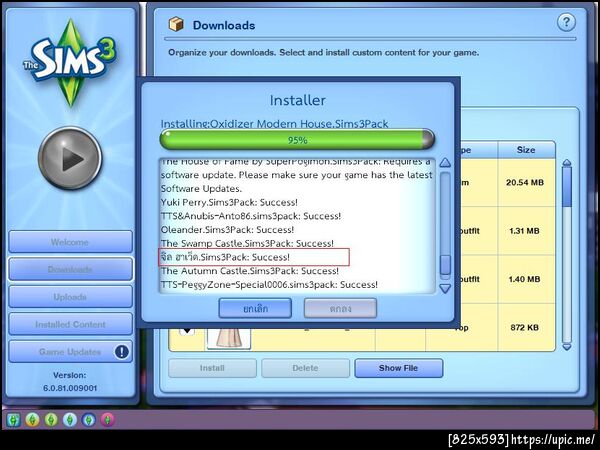Open the help question mark icon
This screenshot has height=450, width=600.
pyautogui.click(x=566, y=23)
